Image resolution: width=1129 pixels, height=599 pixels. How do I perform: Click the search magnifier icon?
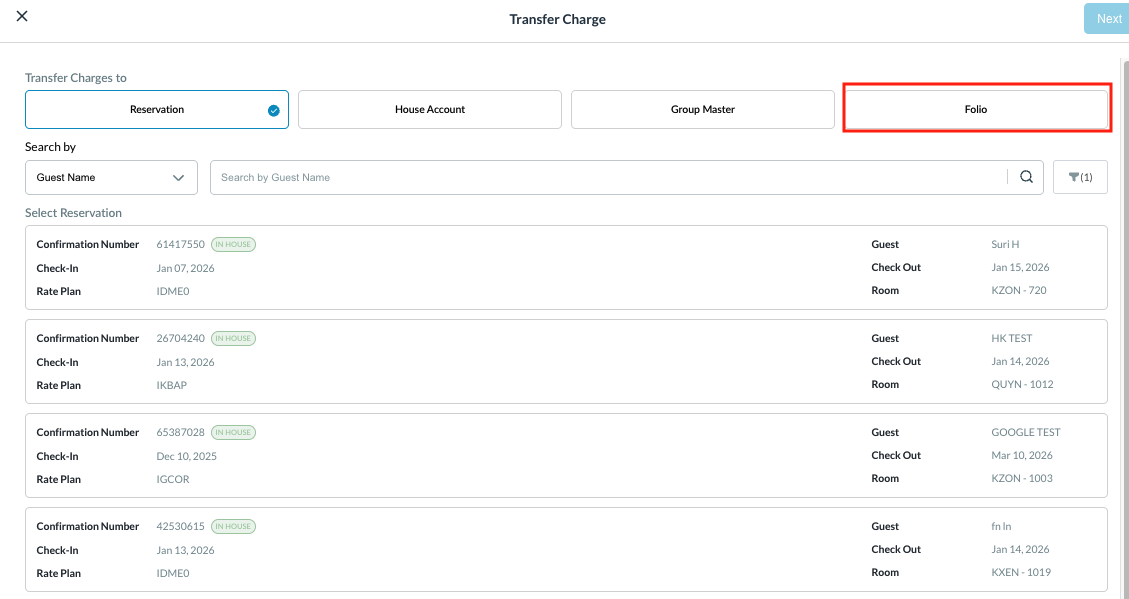click(x=1026, y=177)
